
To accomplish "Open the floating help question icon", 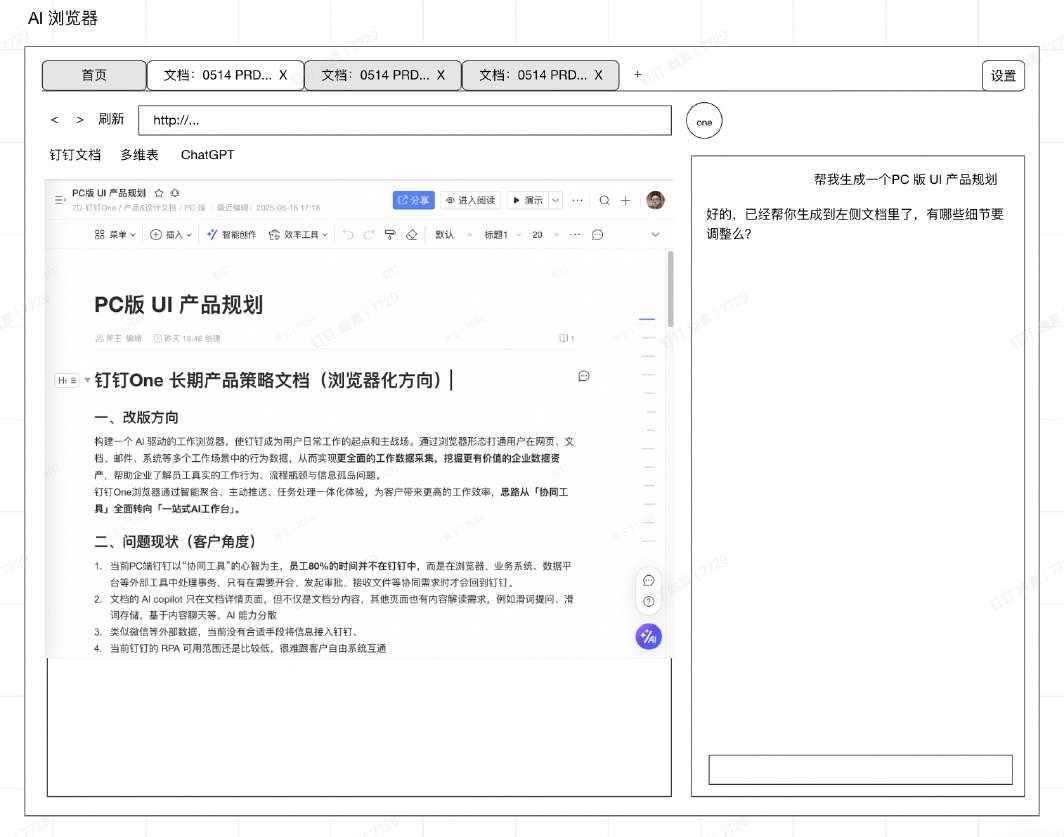I will (x=649, y=601).
